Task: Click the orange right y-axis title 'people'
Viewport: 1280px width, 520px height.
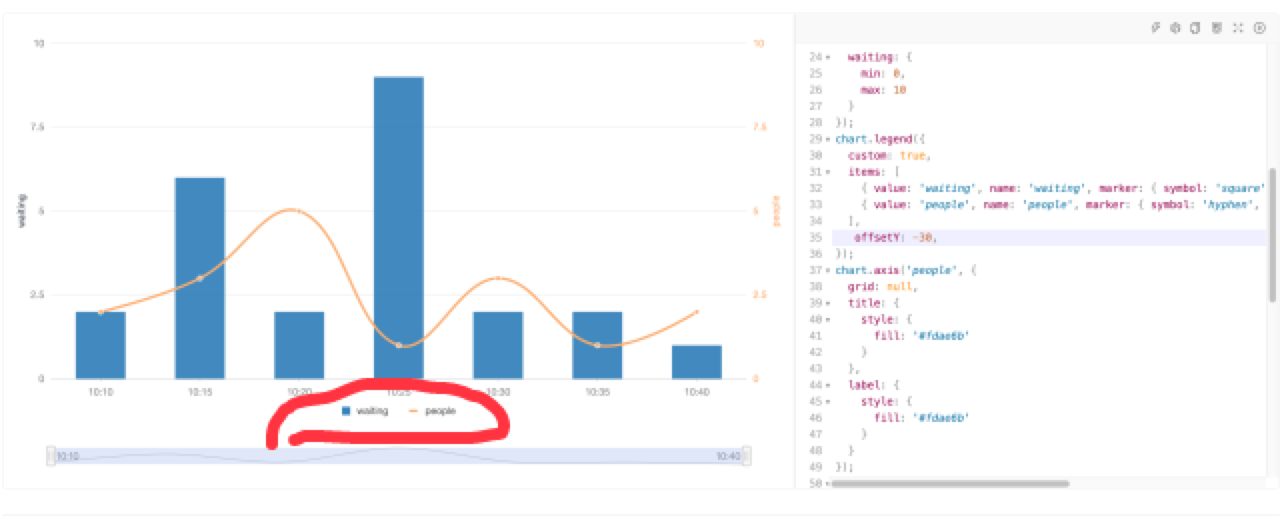Action: point(776,211)
